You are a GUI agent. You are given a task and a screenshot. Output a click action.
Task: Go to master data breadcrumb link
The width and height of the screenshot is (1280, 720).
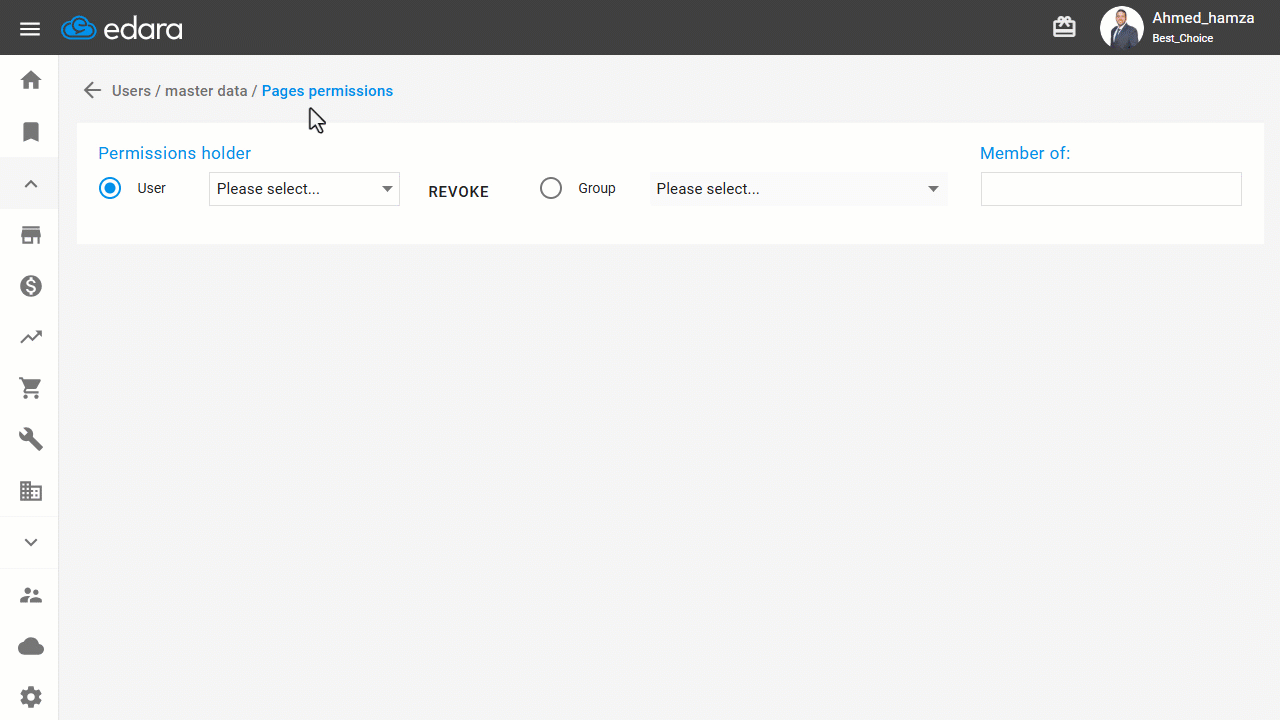click(206, 91)
